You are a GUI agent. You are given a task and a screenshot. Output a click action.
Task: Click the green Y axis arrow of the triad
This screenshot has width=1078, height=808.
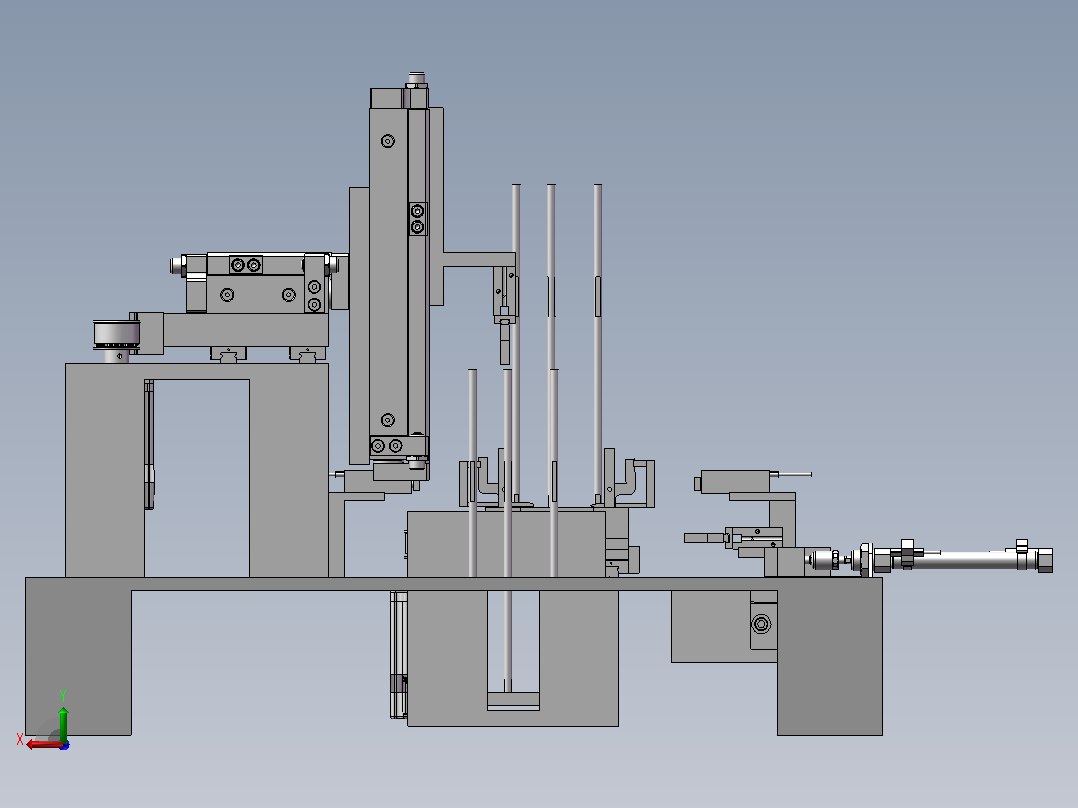(63, 724)
